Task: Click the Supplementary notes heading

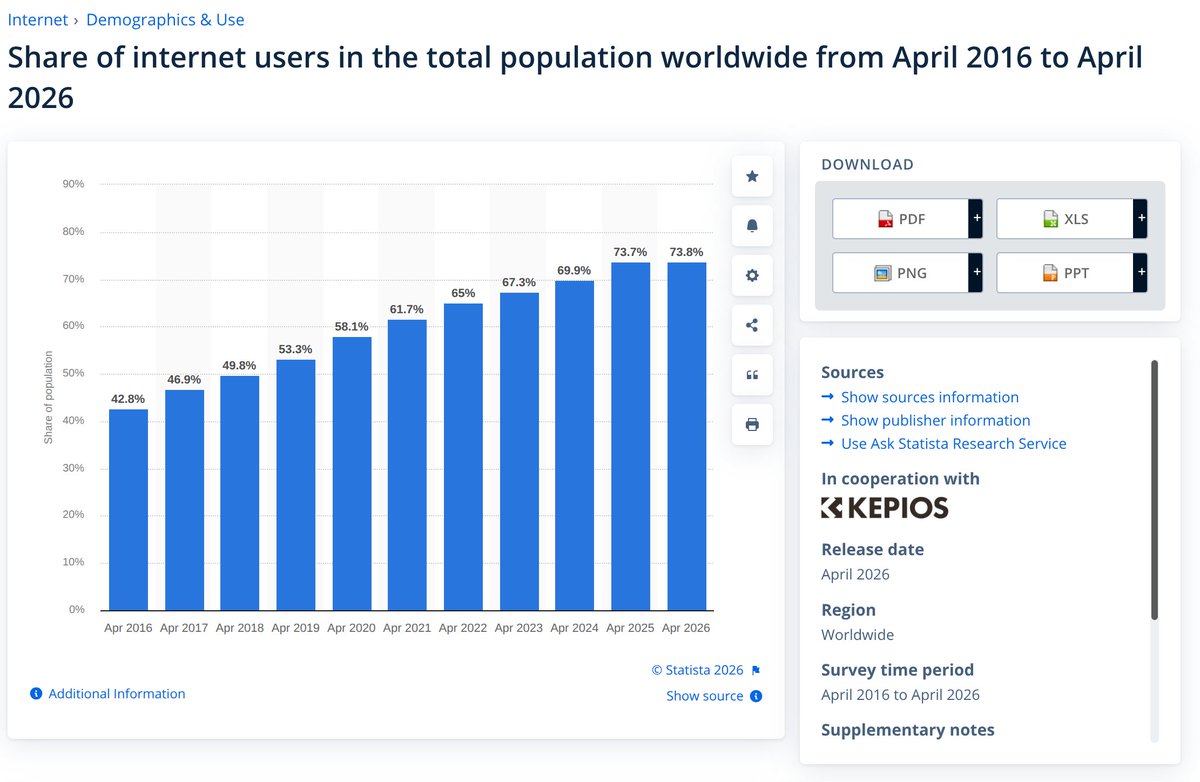Action: (908, 729)
